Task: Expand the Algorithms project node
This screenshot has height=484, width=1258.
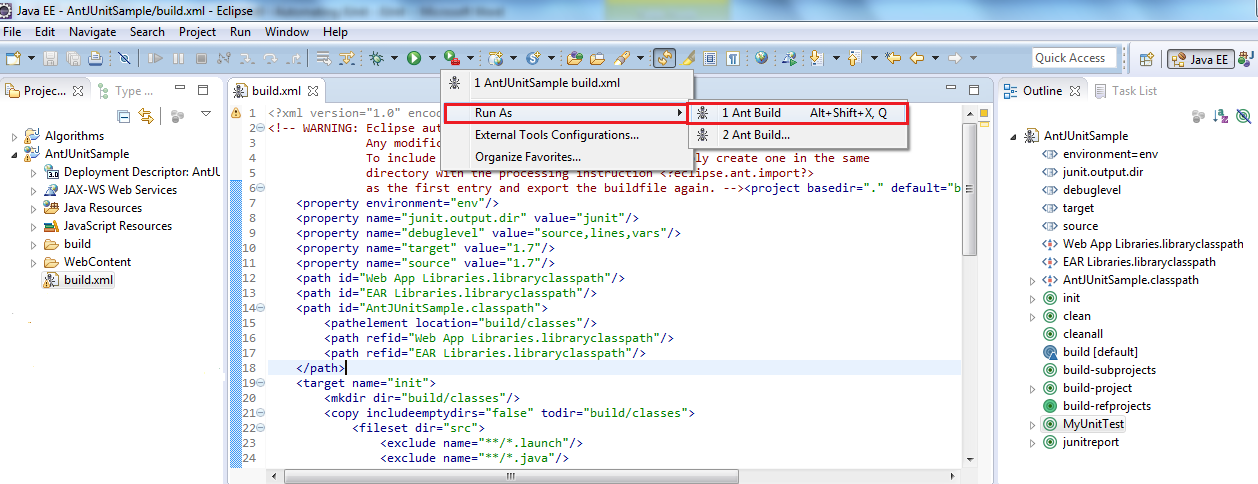Action: coord(14,136)
